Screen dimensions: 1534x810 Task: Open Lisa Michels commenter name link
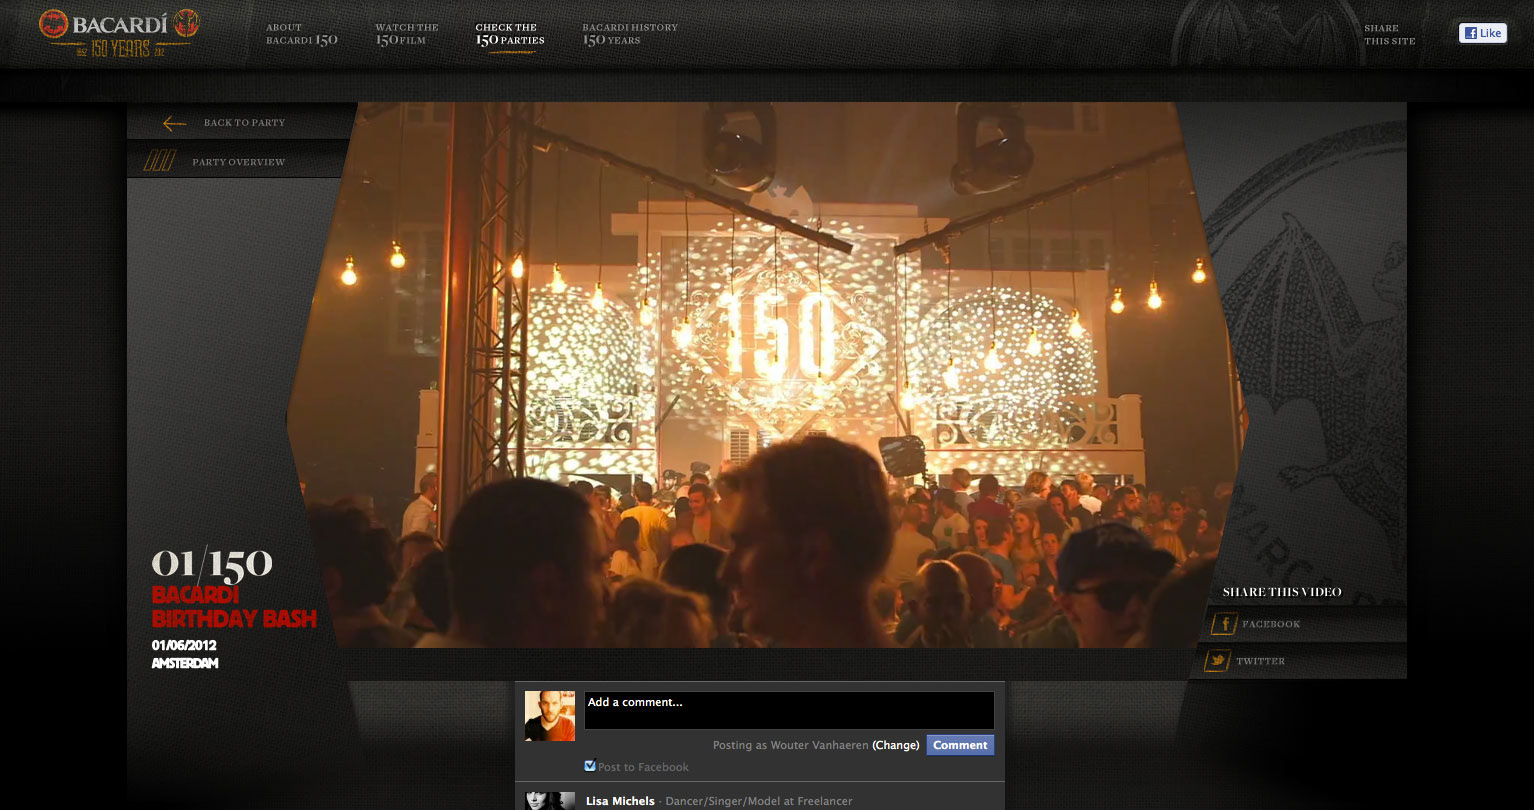[x=620, y=801]
